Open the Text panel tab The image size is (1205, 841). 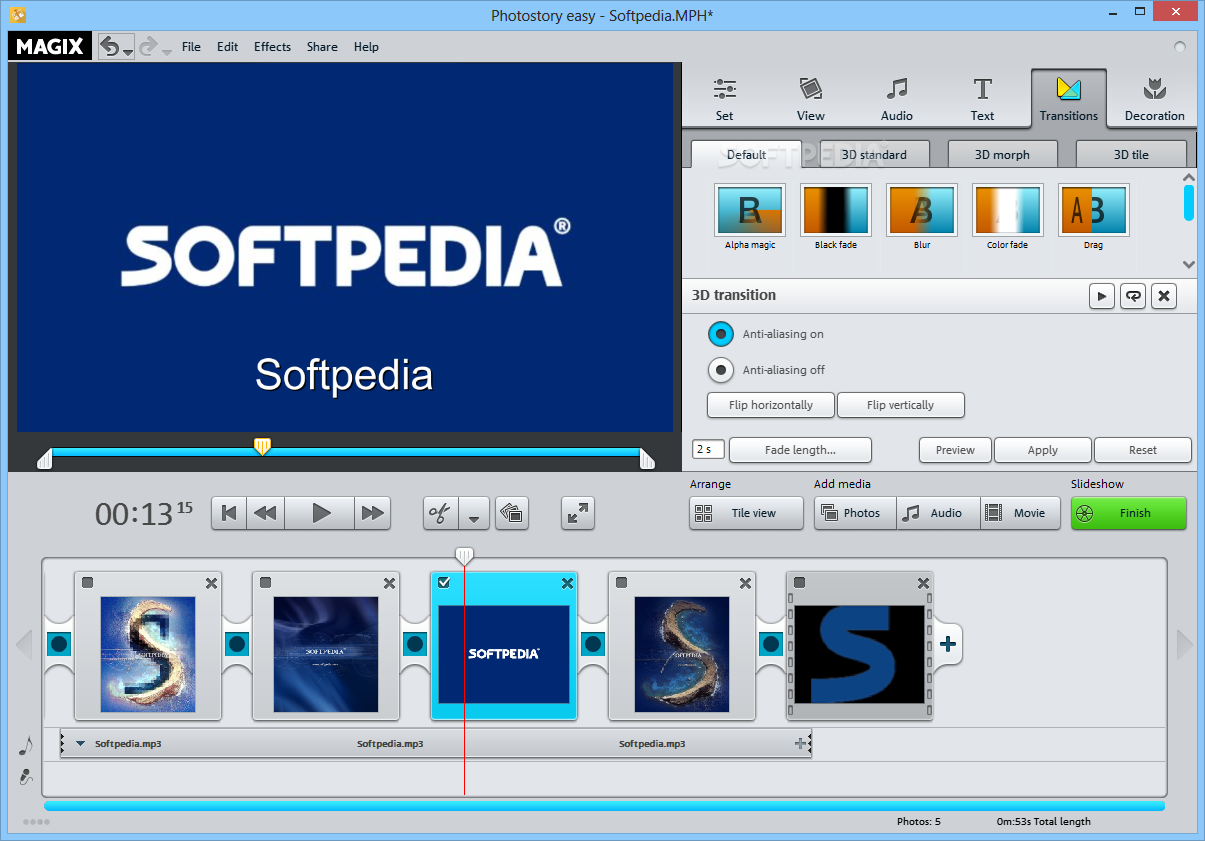pyautogui.click(x=983, y=99)
